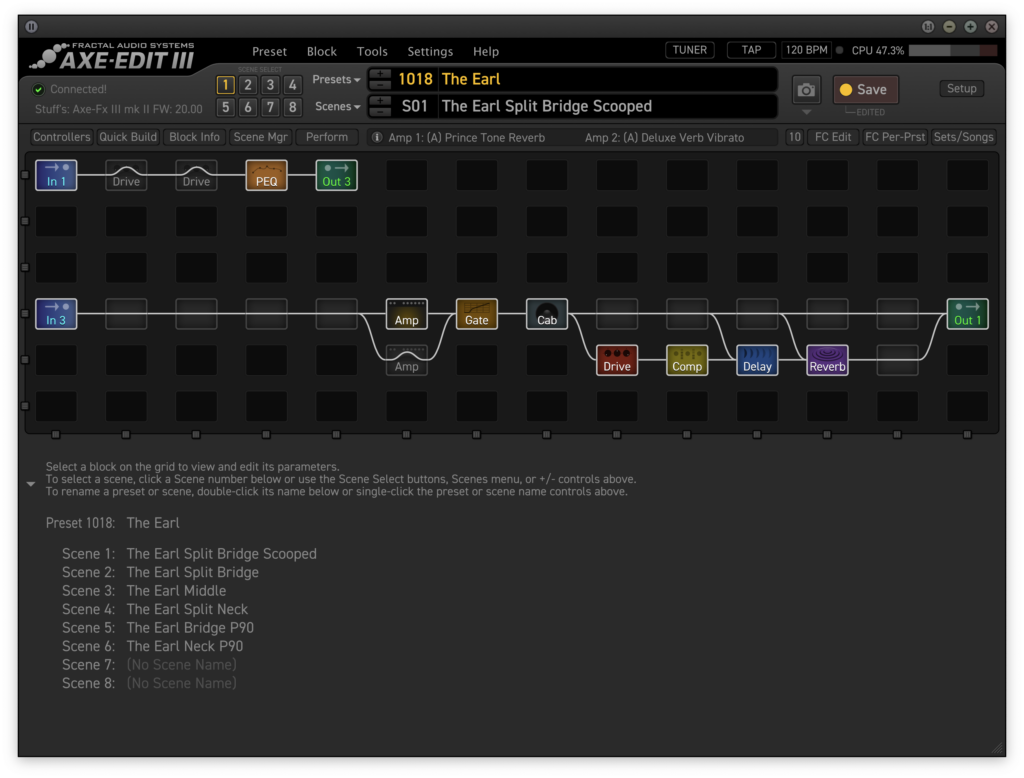Click the preset name field The Earl
The height and width of the screenshot is (778, 1024).
click(x=607, y=80)
